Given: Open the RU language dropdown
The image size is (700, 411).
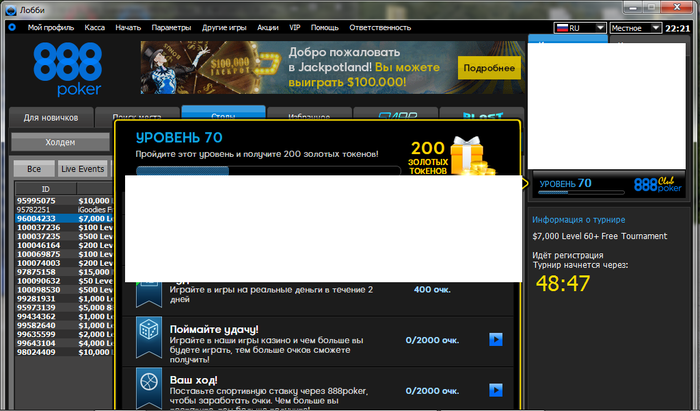Looking at the screenshot, I should click(580, 28).
